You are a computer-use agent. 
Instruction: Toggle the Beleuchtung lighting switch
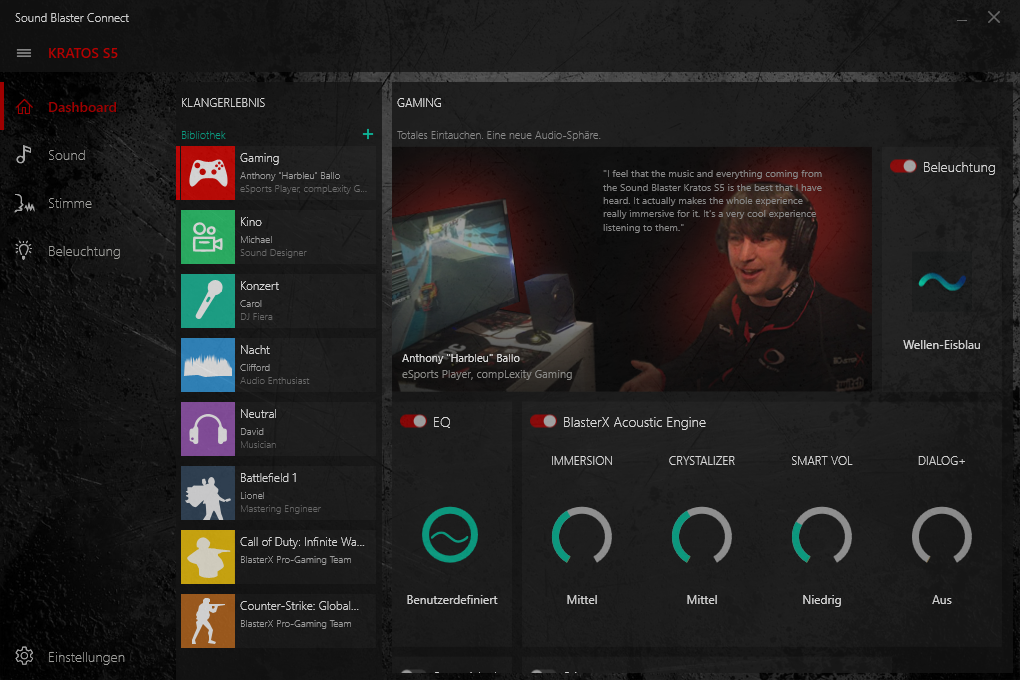pyautogui.click(x=903, y=167)
